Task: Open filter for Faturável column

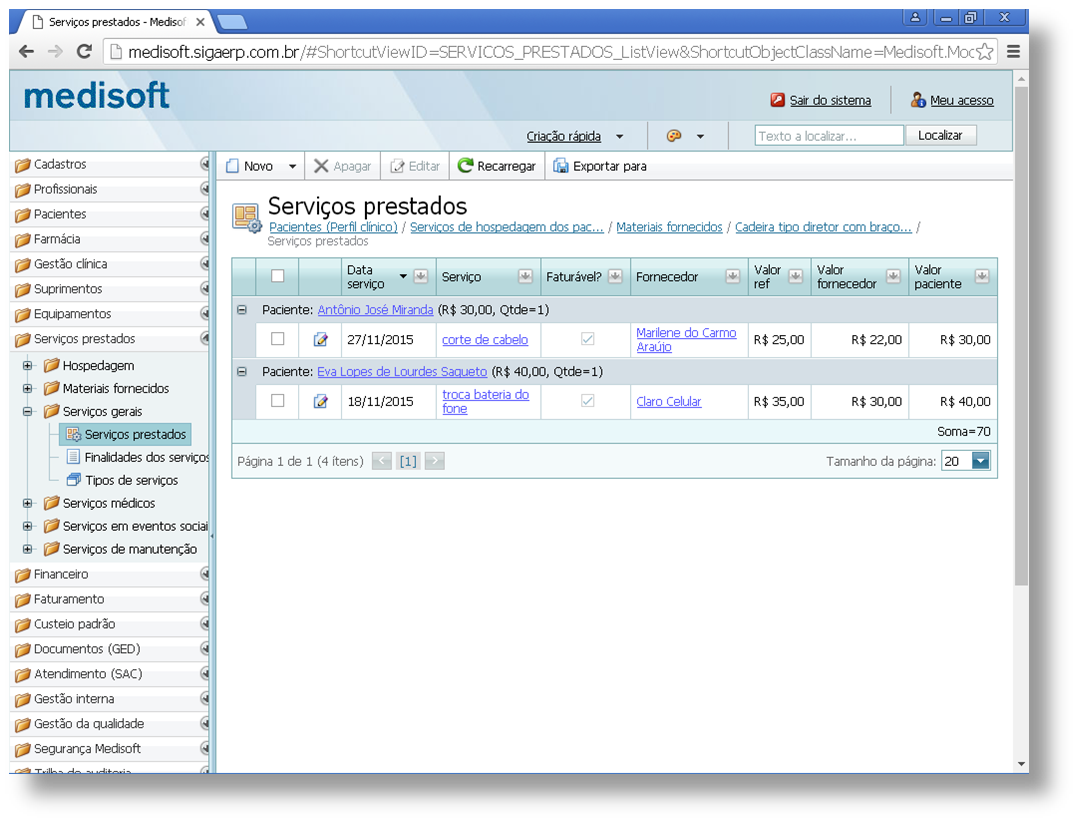Action: pyautogui.click(x=615, y=276)
